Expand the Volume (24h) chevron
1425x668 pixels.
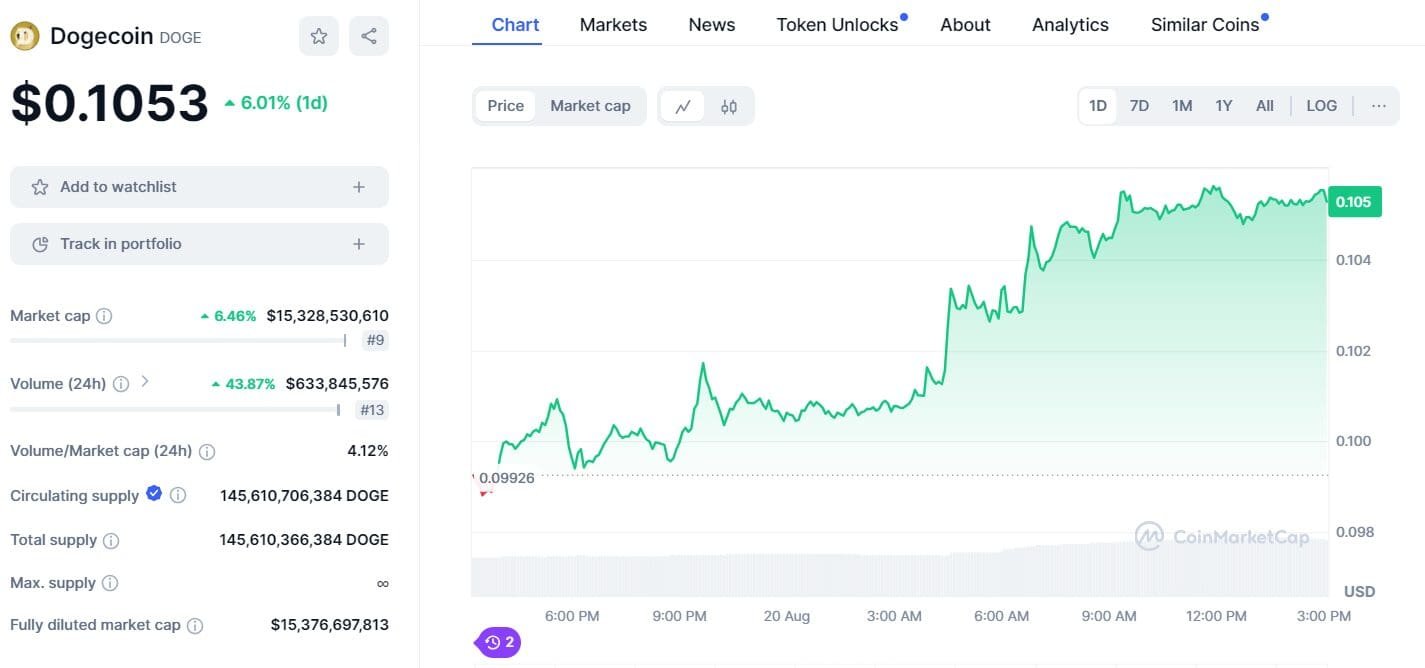145,381
